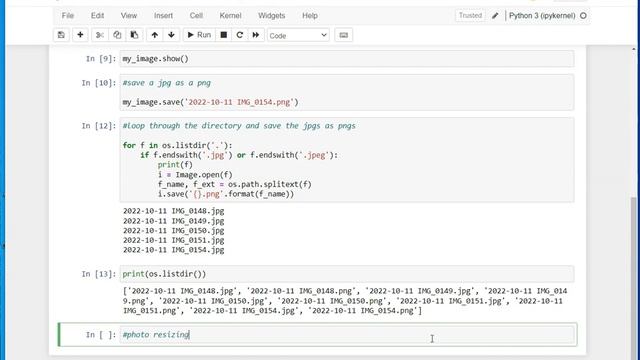Interrupt the kernel with stop icon
The height and width of the screenshot is (360, 640).
click(224, 35)
